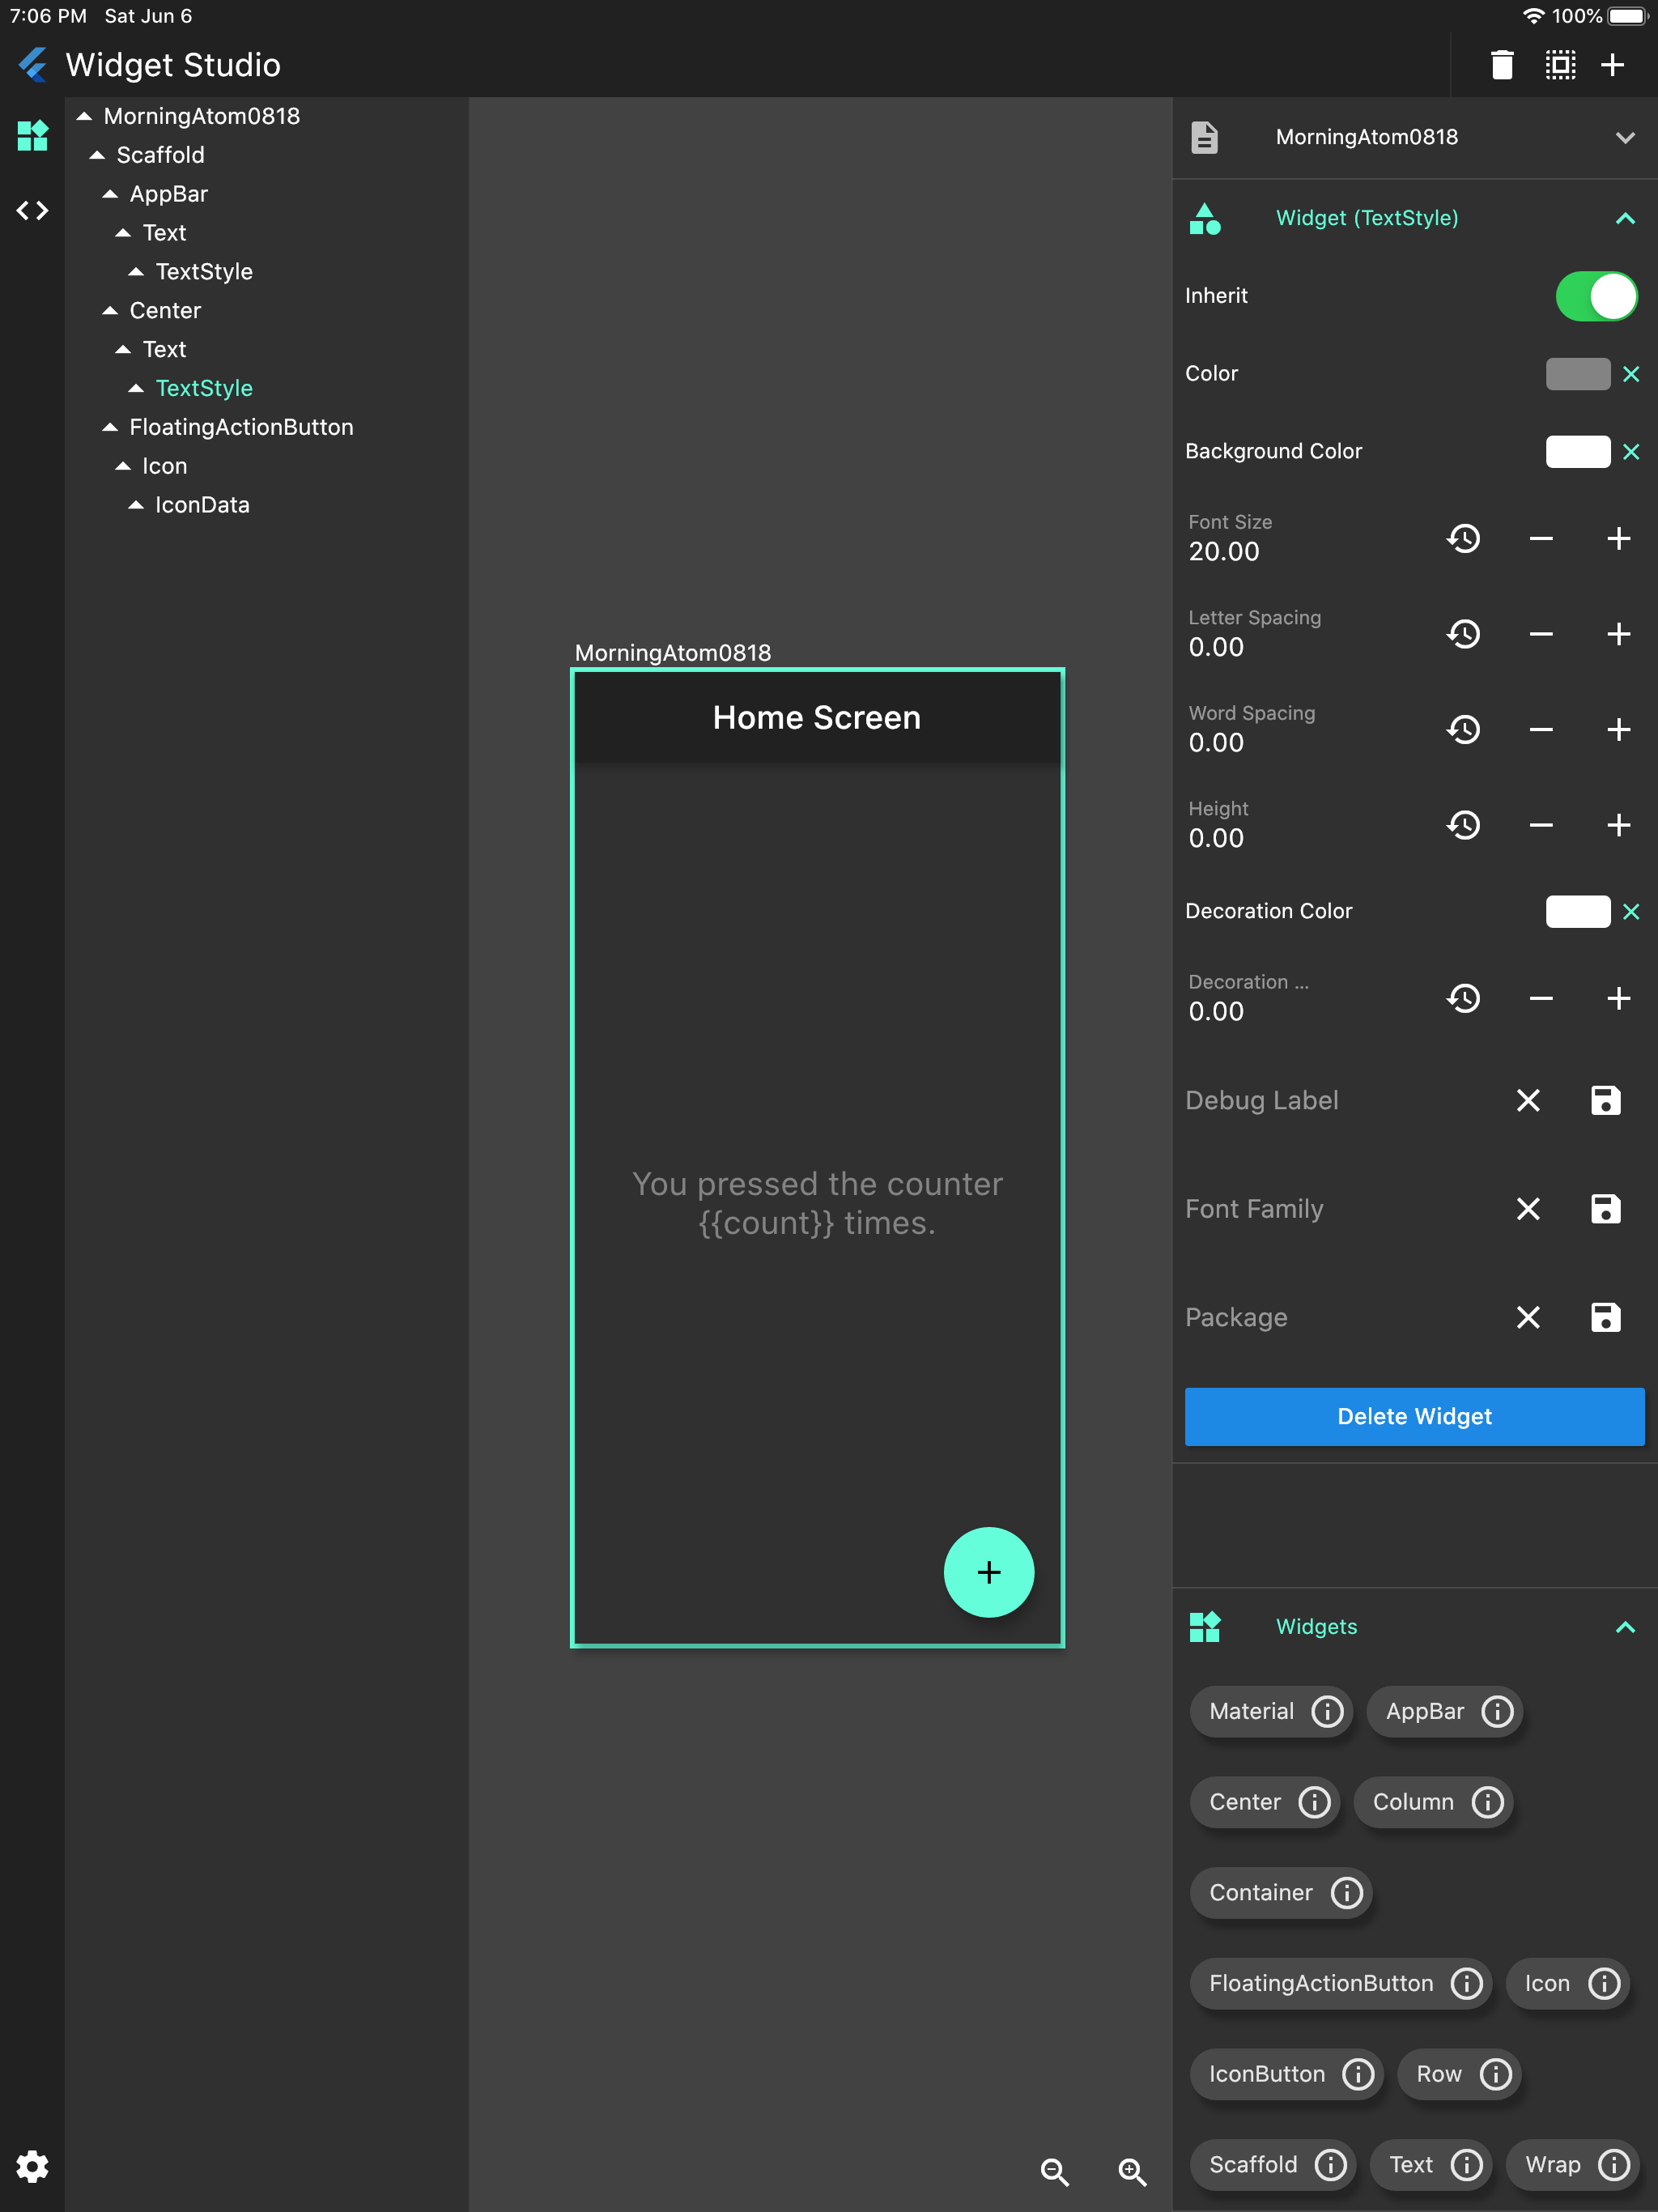Show info for the Container widget
This screenshot has height=2212, width=1658.
tap(1346, 1893)
